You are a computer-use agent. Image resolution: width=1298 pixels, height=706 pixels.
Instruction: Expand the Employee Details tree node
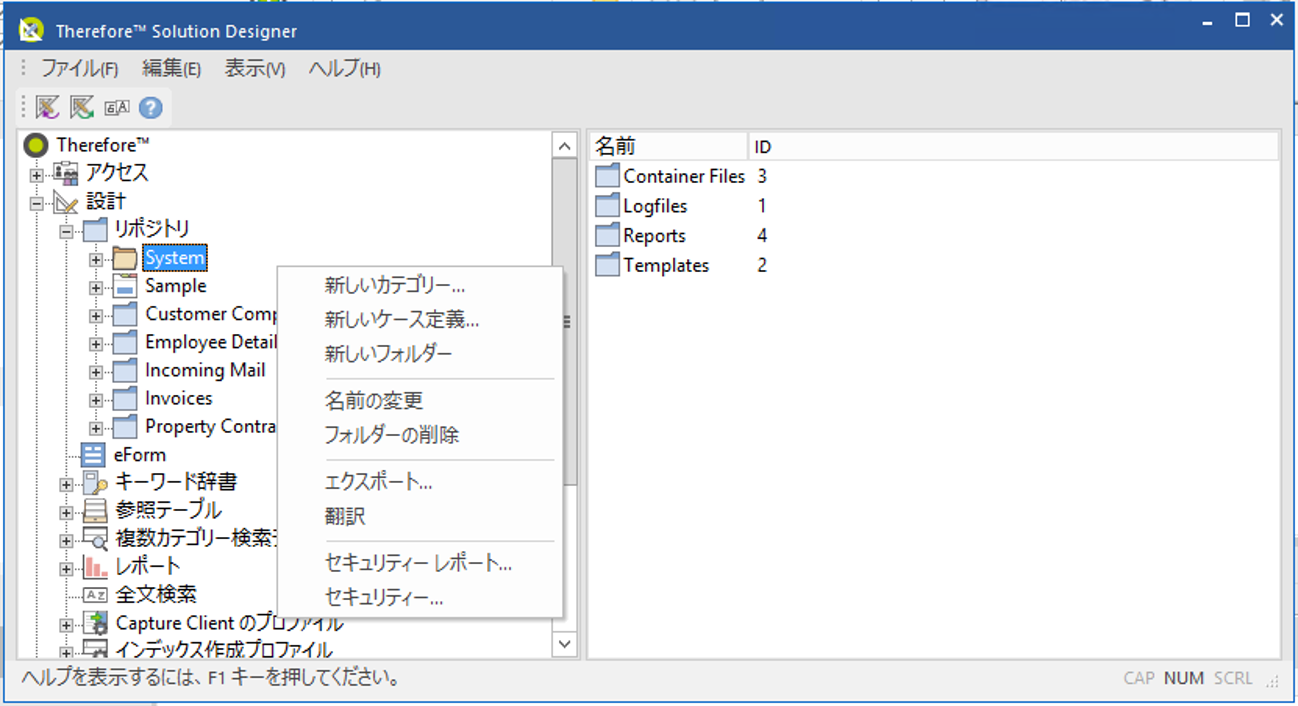point(96,344)
